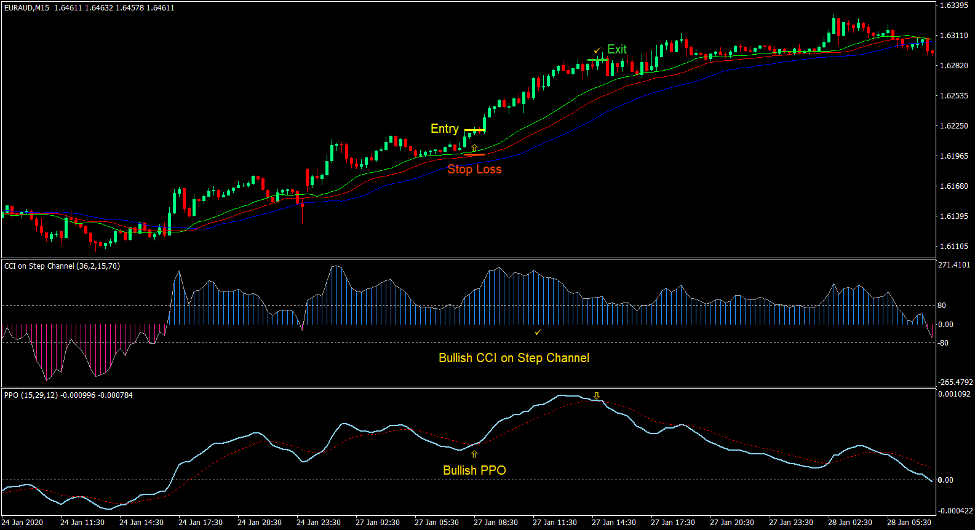Click the up arrow above the Bullish PPO text
Viewport: 977px width, 531px height.
point(474,453)
